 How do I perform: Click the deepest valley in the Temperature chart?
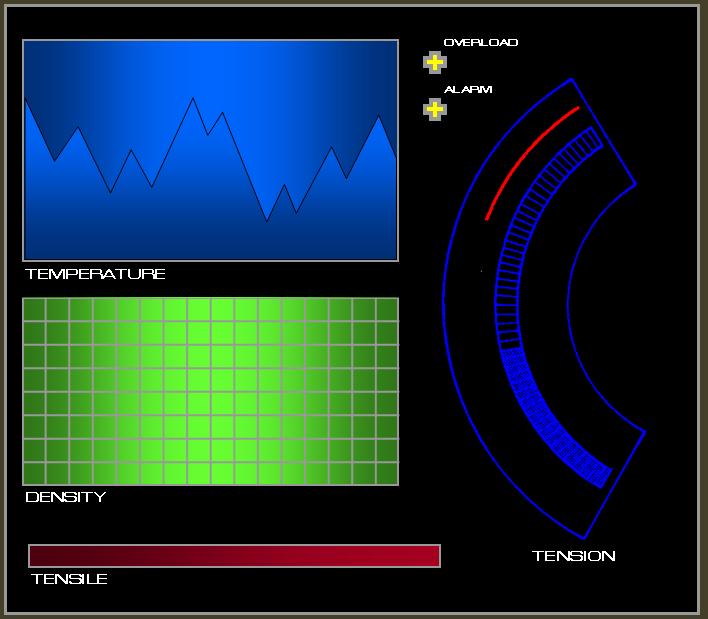coord(267,220)
